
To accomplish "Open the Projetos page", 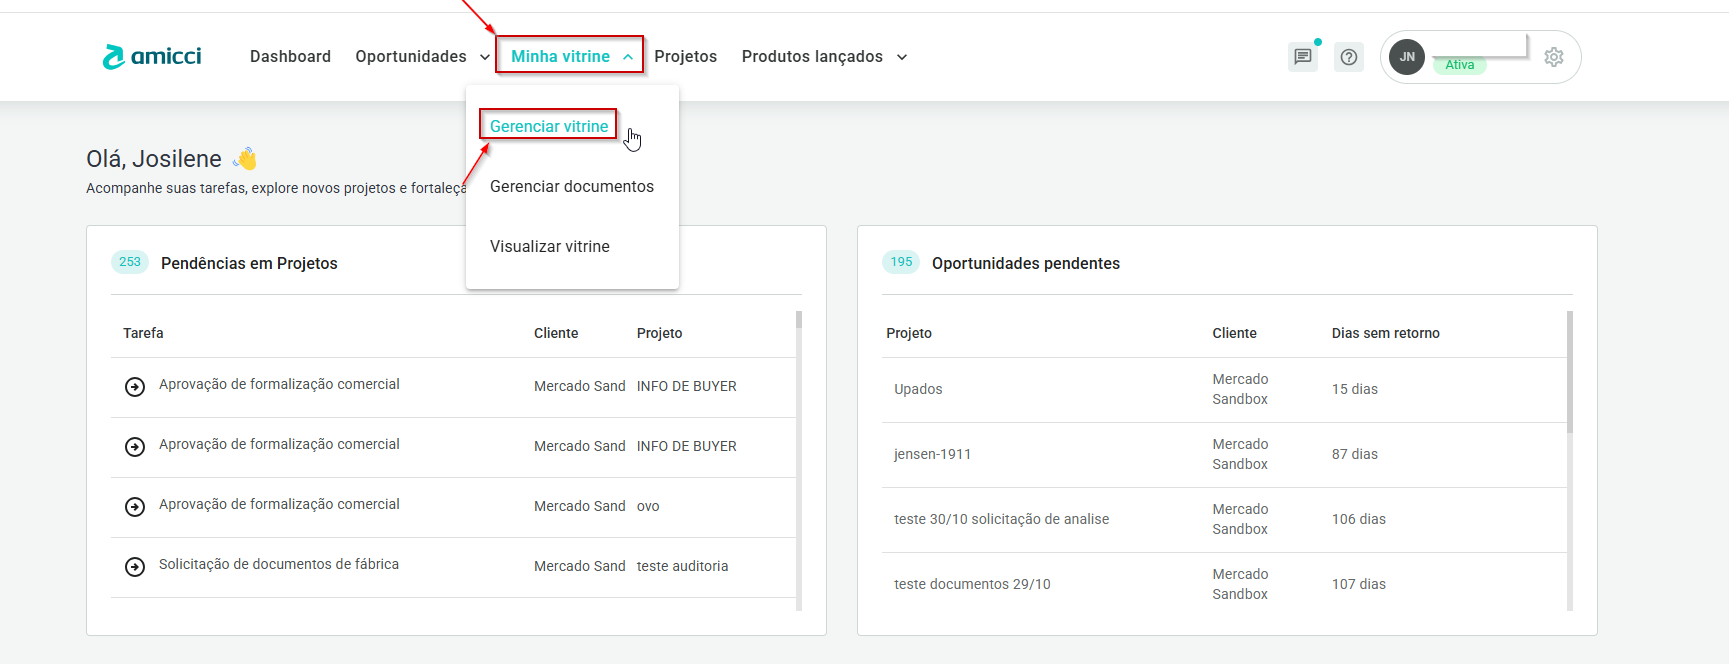I will pyautogui.click(x=685, y=57).
